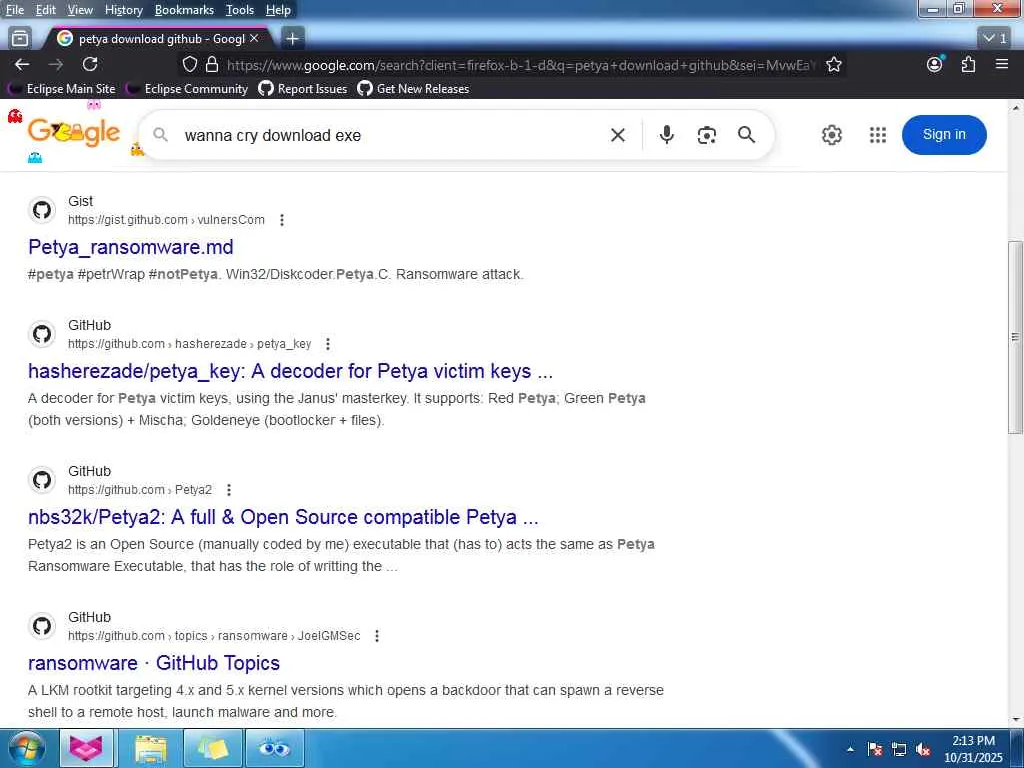The width and height of the screenshot is (1024, 768).
Task: Submit search with magnifier button
Action: pos(746,135)
